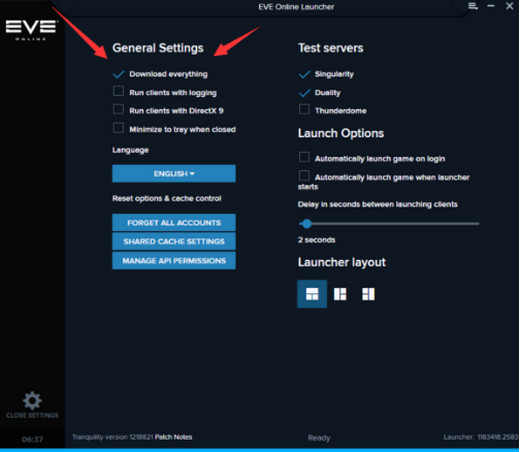Click the Ready status text
This screenshot has width=520, height=452.
319,438
